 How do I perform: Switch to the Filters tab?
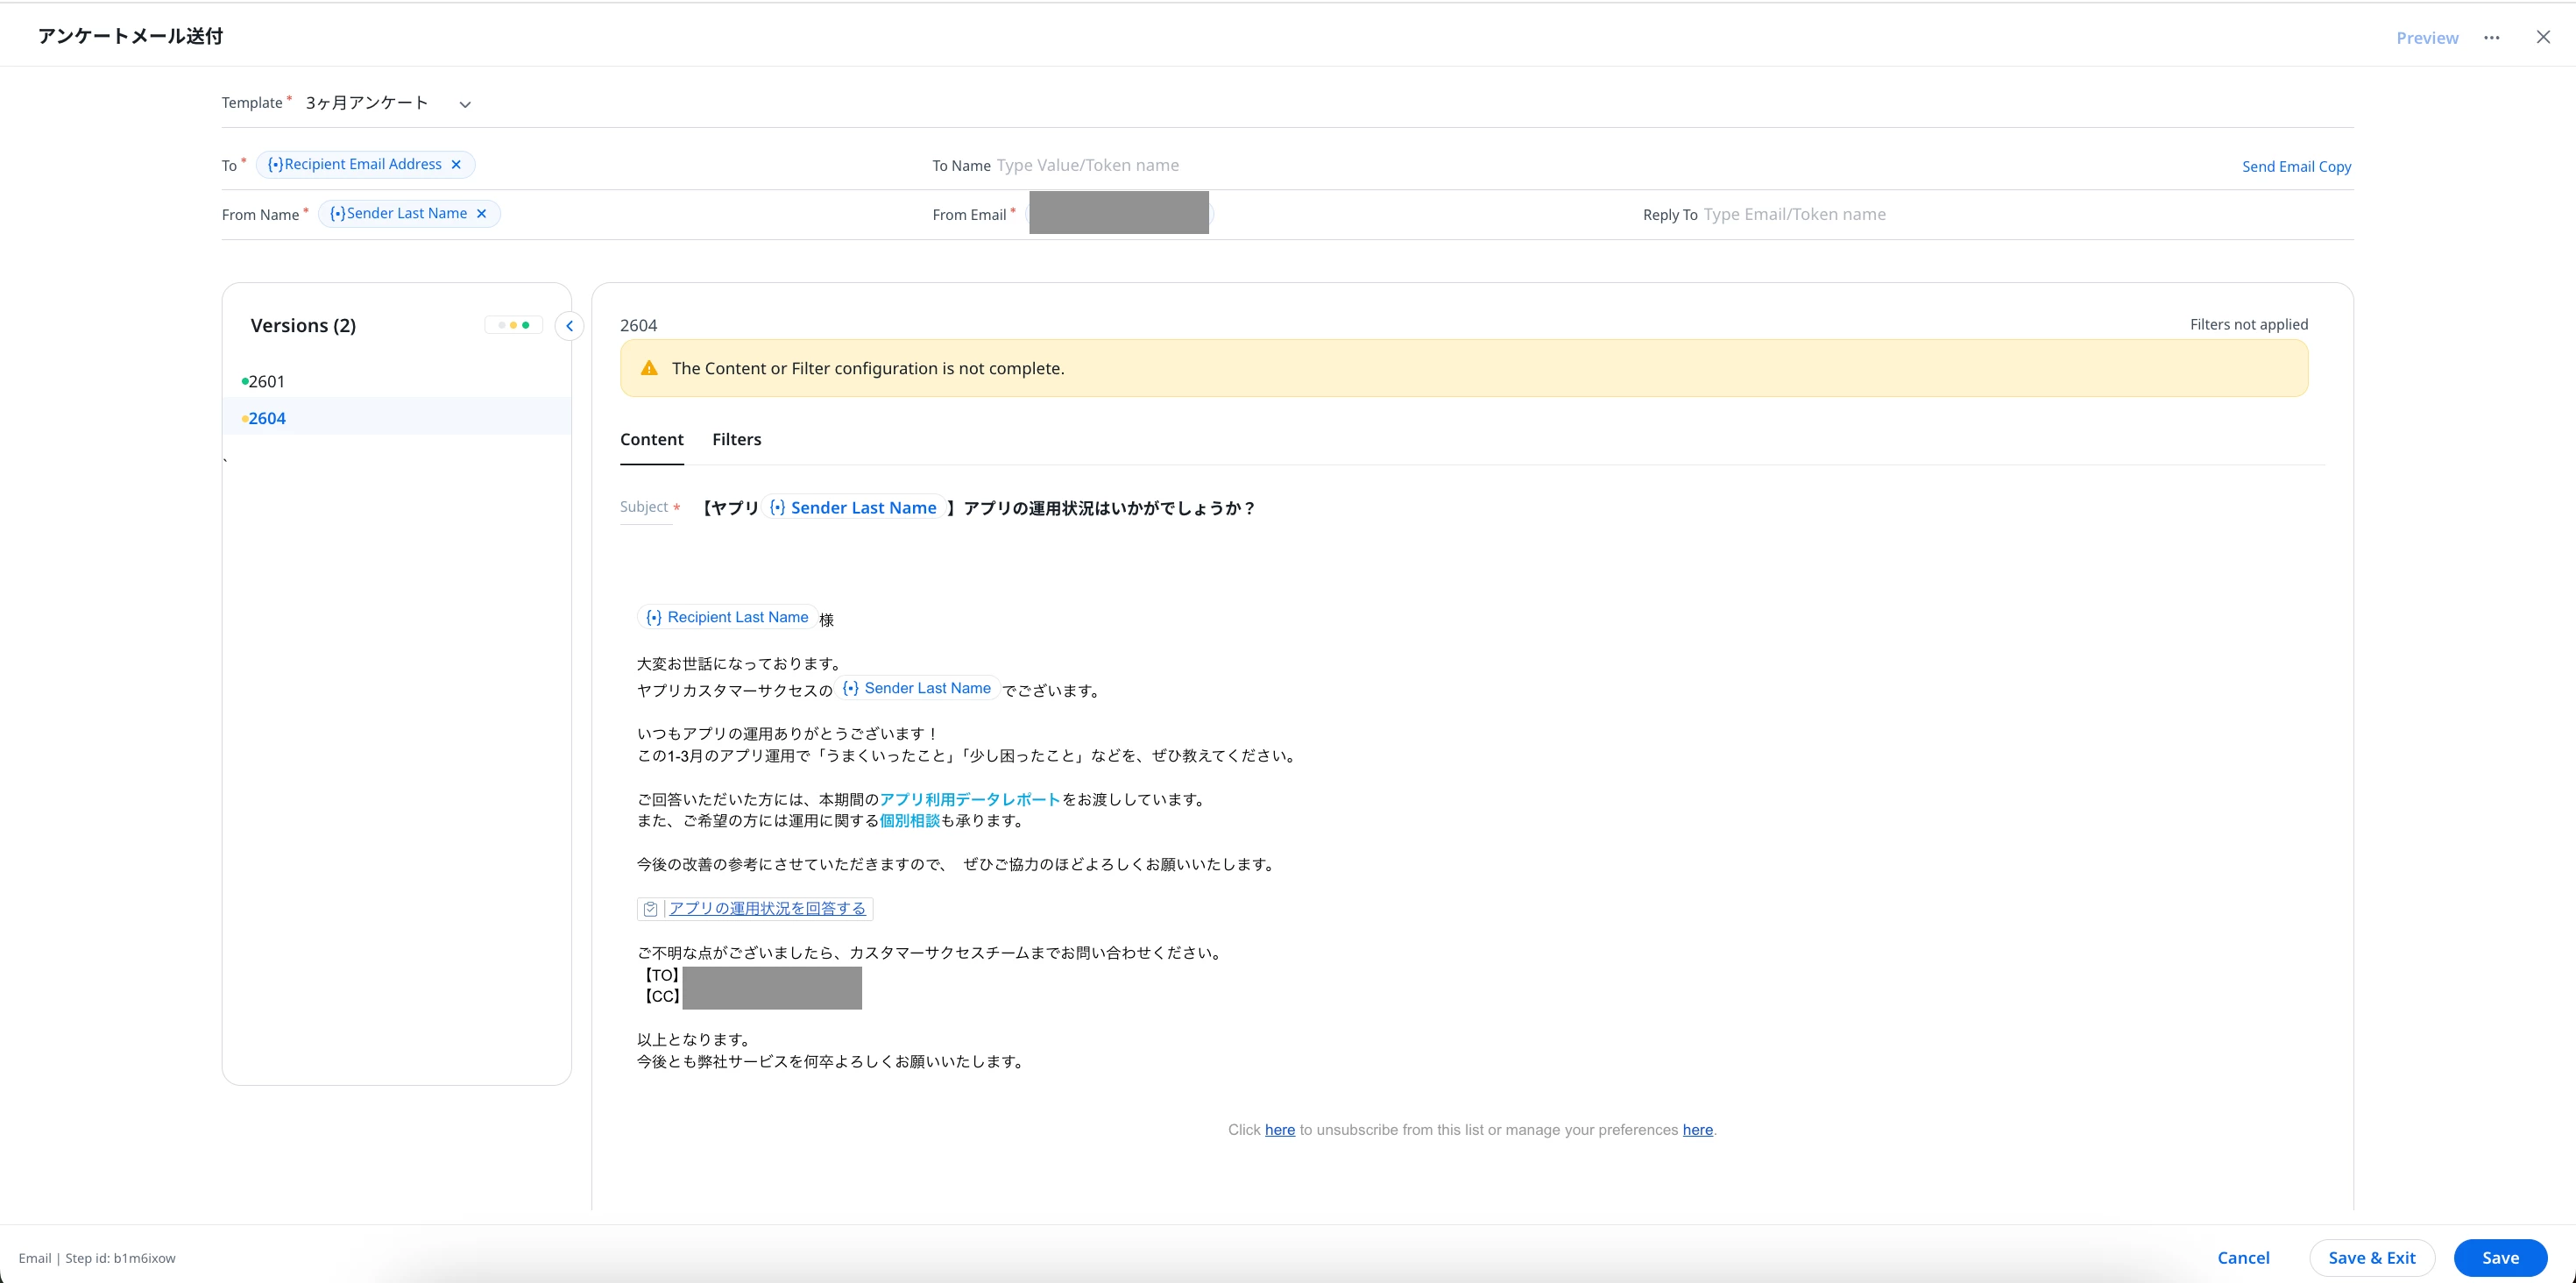point(736,440)
